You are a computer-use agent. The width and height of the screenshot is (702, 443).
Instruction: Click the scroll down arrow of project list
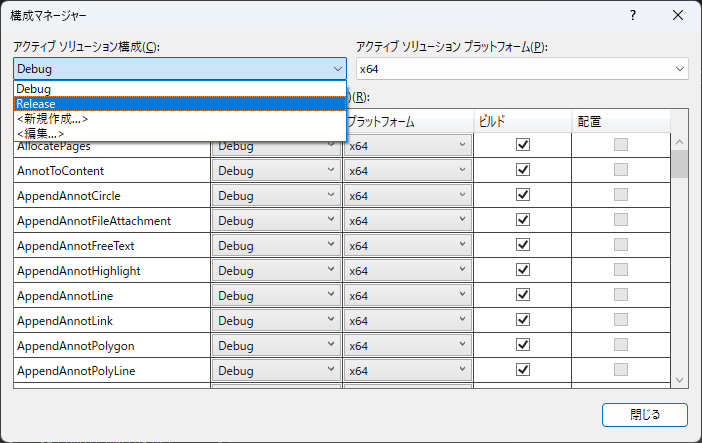pyautogui.click(x=679, y=380)
